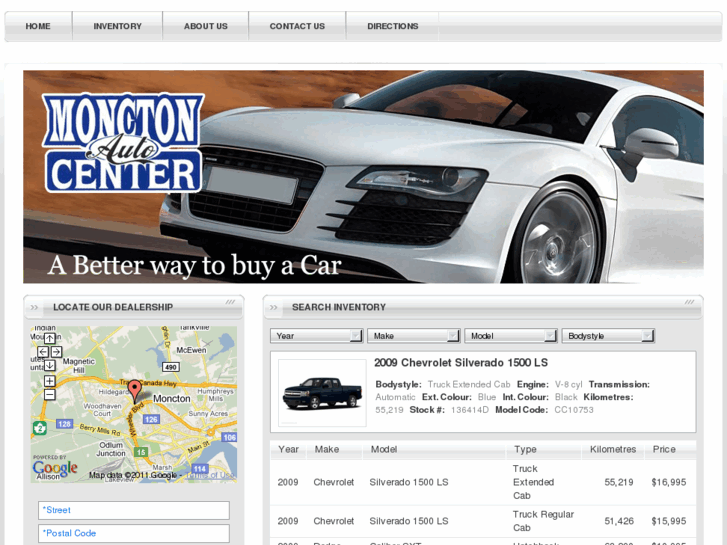Click in the Street input field
Image resolution: width=727 pixels, height=545 pixels.
(134, 510)
